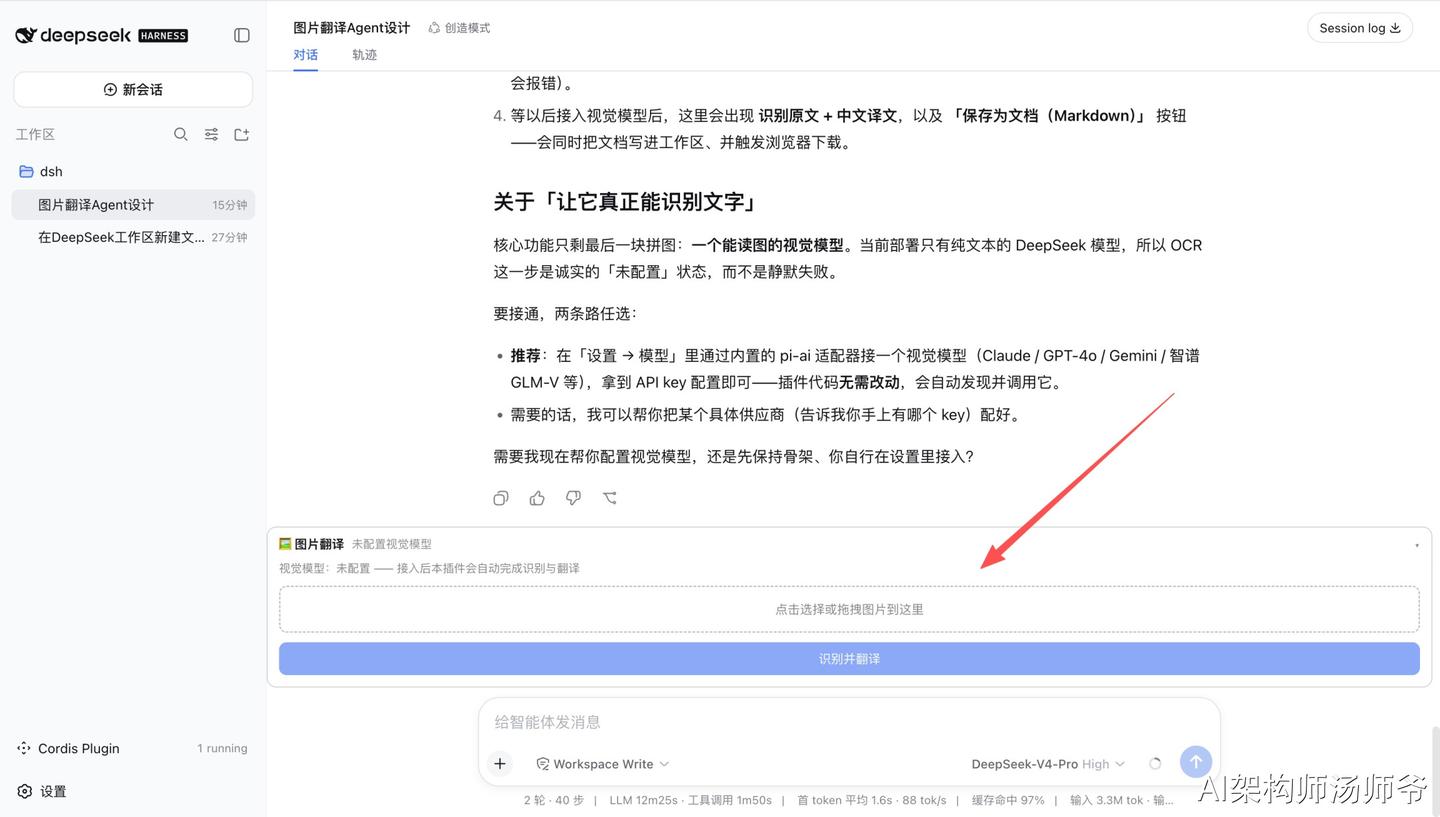Screen dimensions: 1440x817
Task: Switch to the 对话 tab
Action: (x=305, y=55)
